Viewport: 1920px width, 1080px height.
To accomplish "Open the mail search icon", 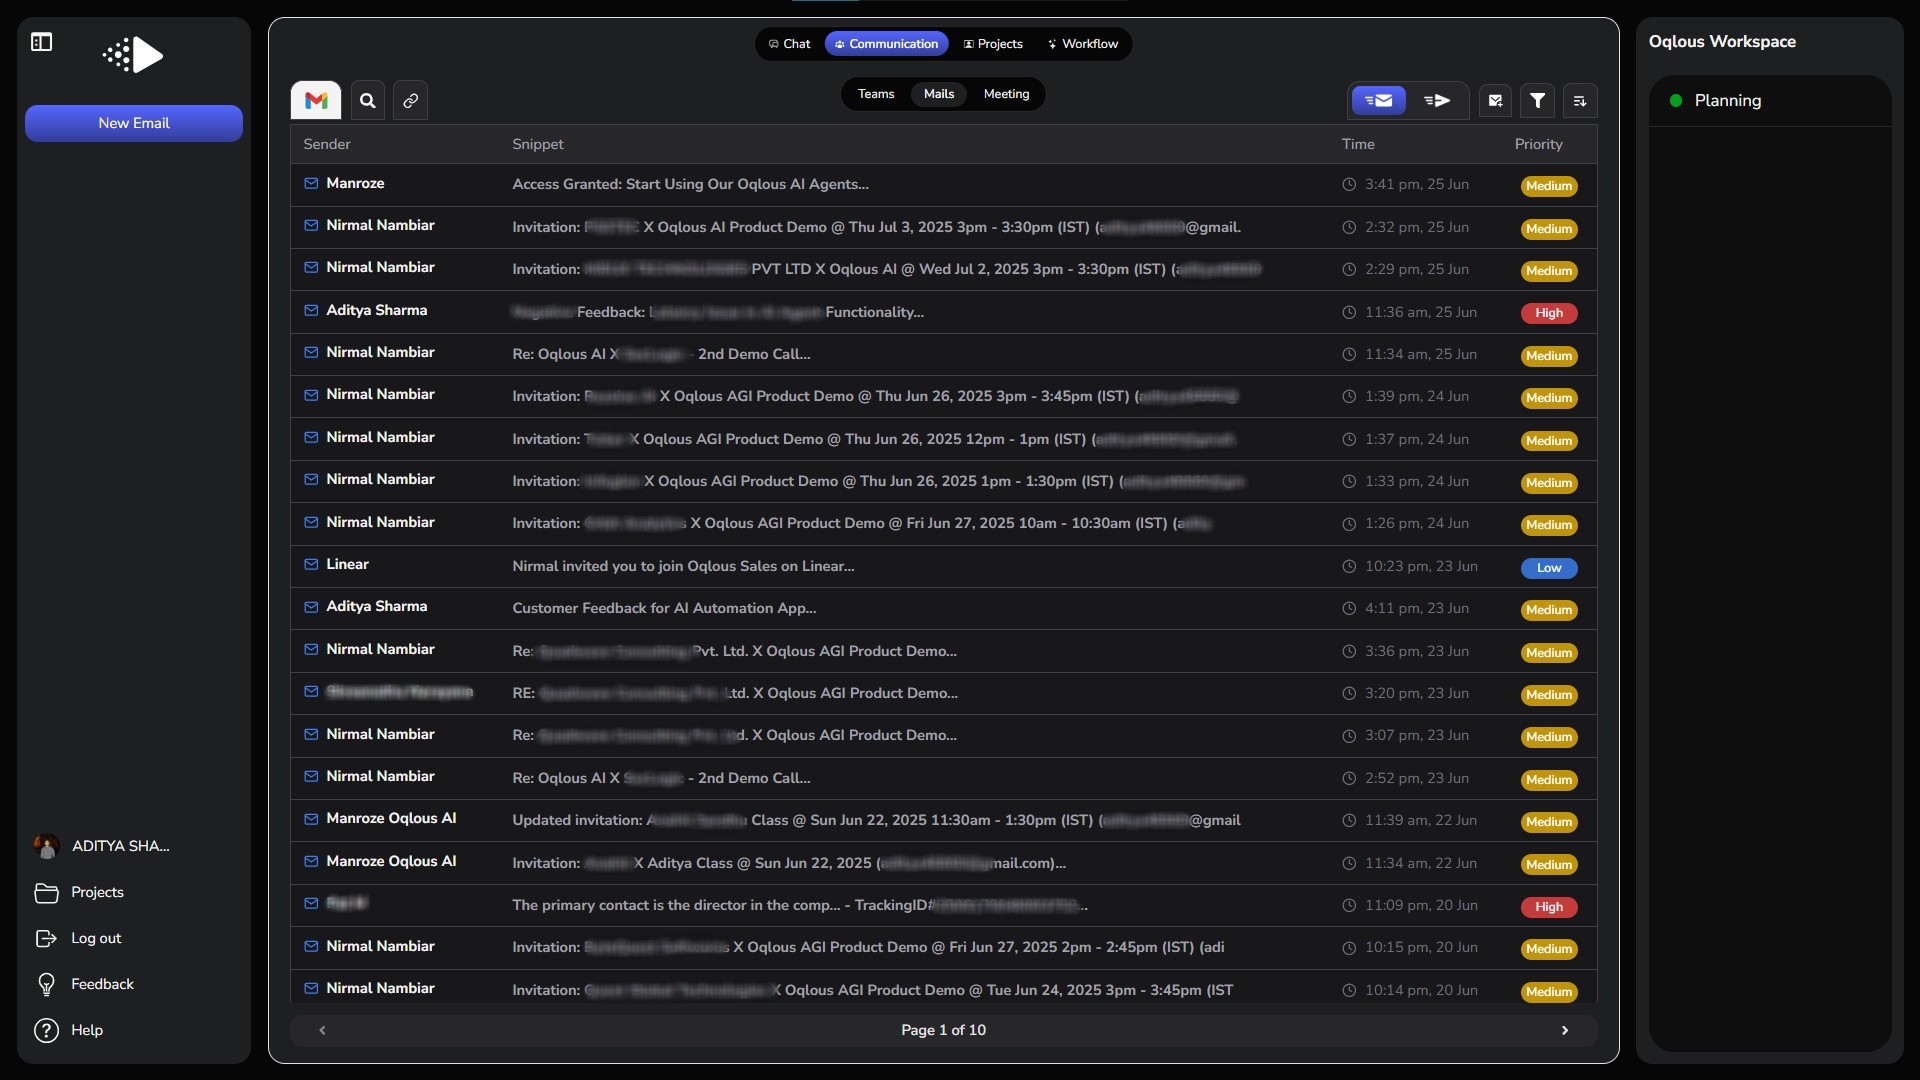I will 368,100.
